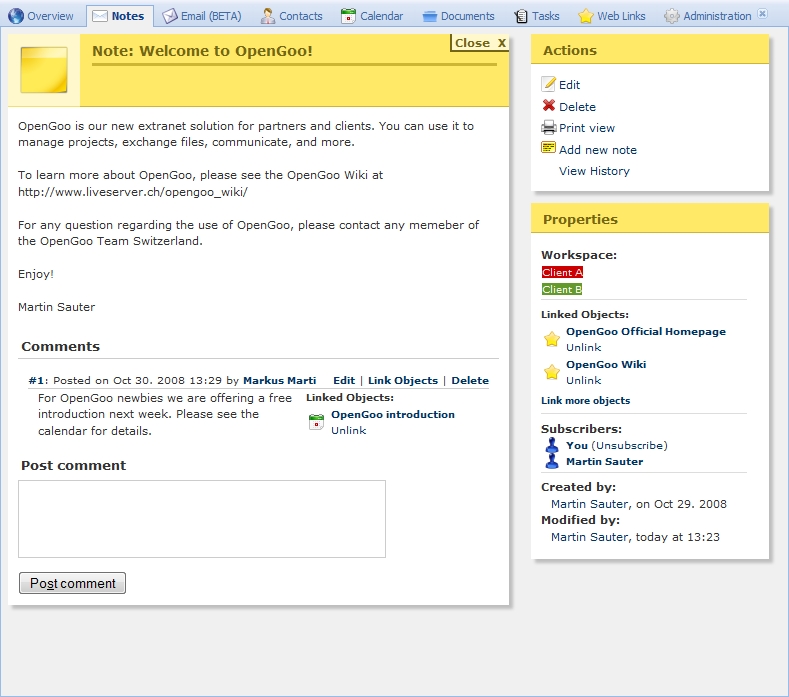Click star icon beside OpenGoo Official Homepage
The width and height of the screenshot is (789, 697).
click(x=552, y=339)
